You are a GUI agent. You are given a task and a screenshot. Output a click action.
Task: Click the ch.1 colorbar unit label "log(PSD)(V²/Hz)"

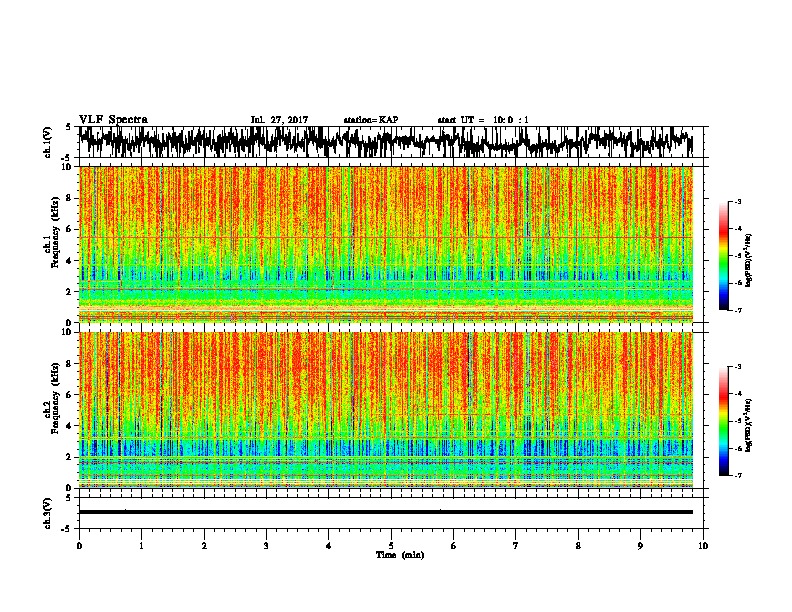coord(749,261)
